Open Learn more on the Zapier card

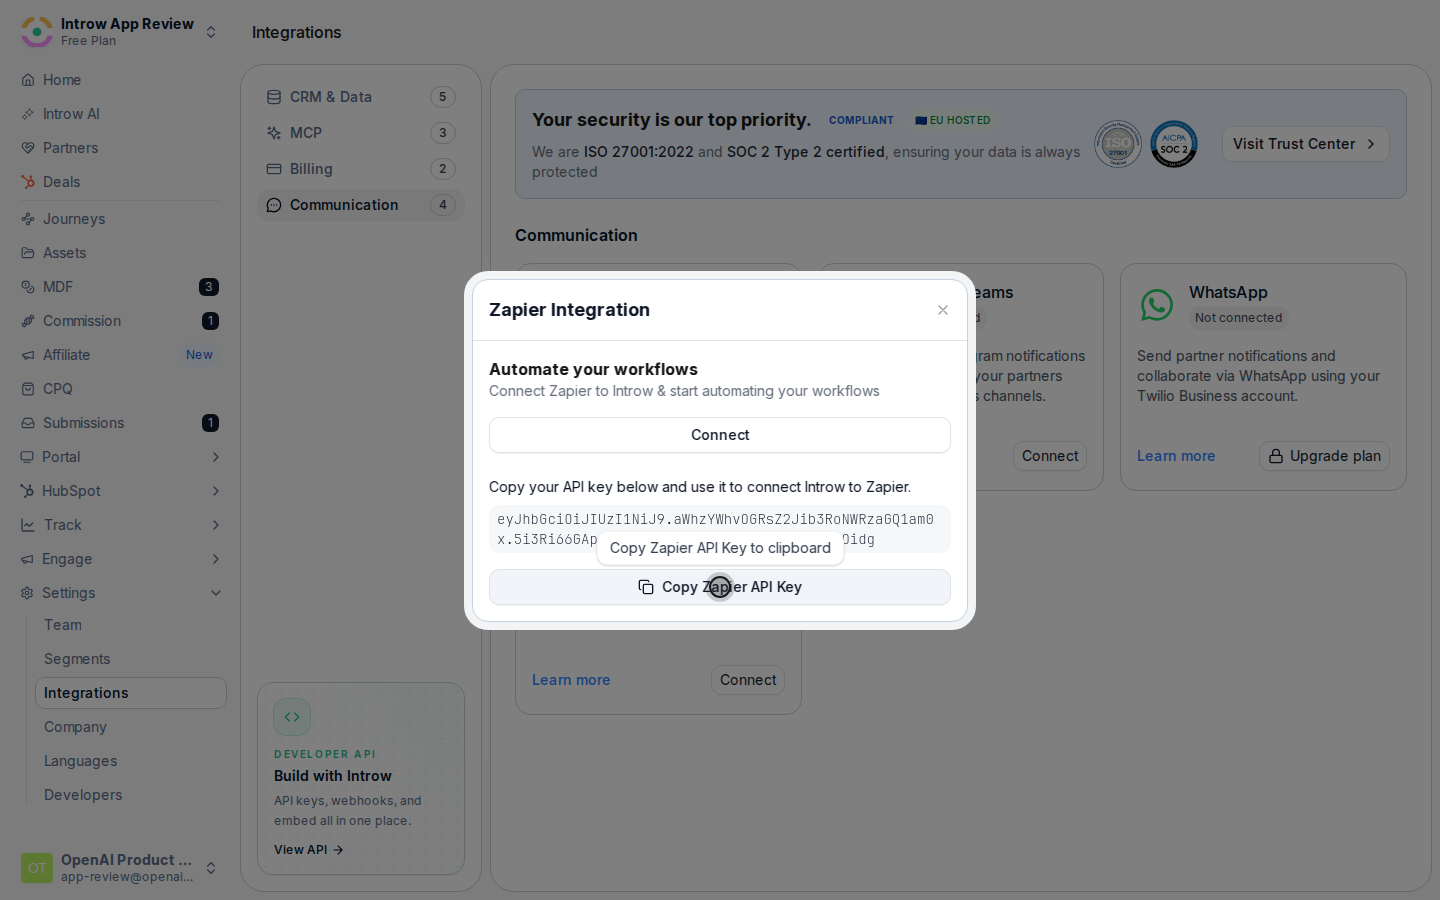(x=571, y=680)
